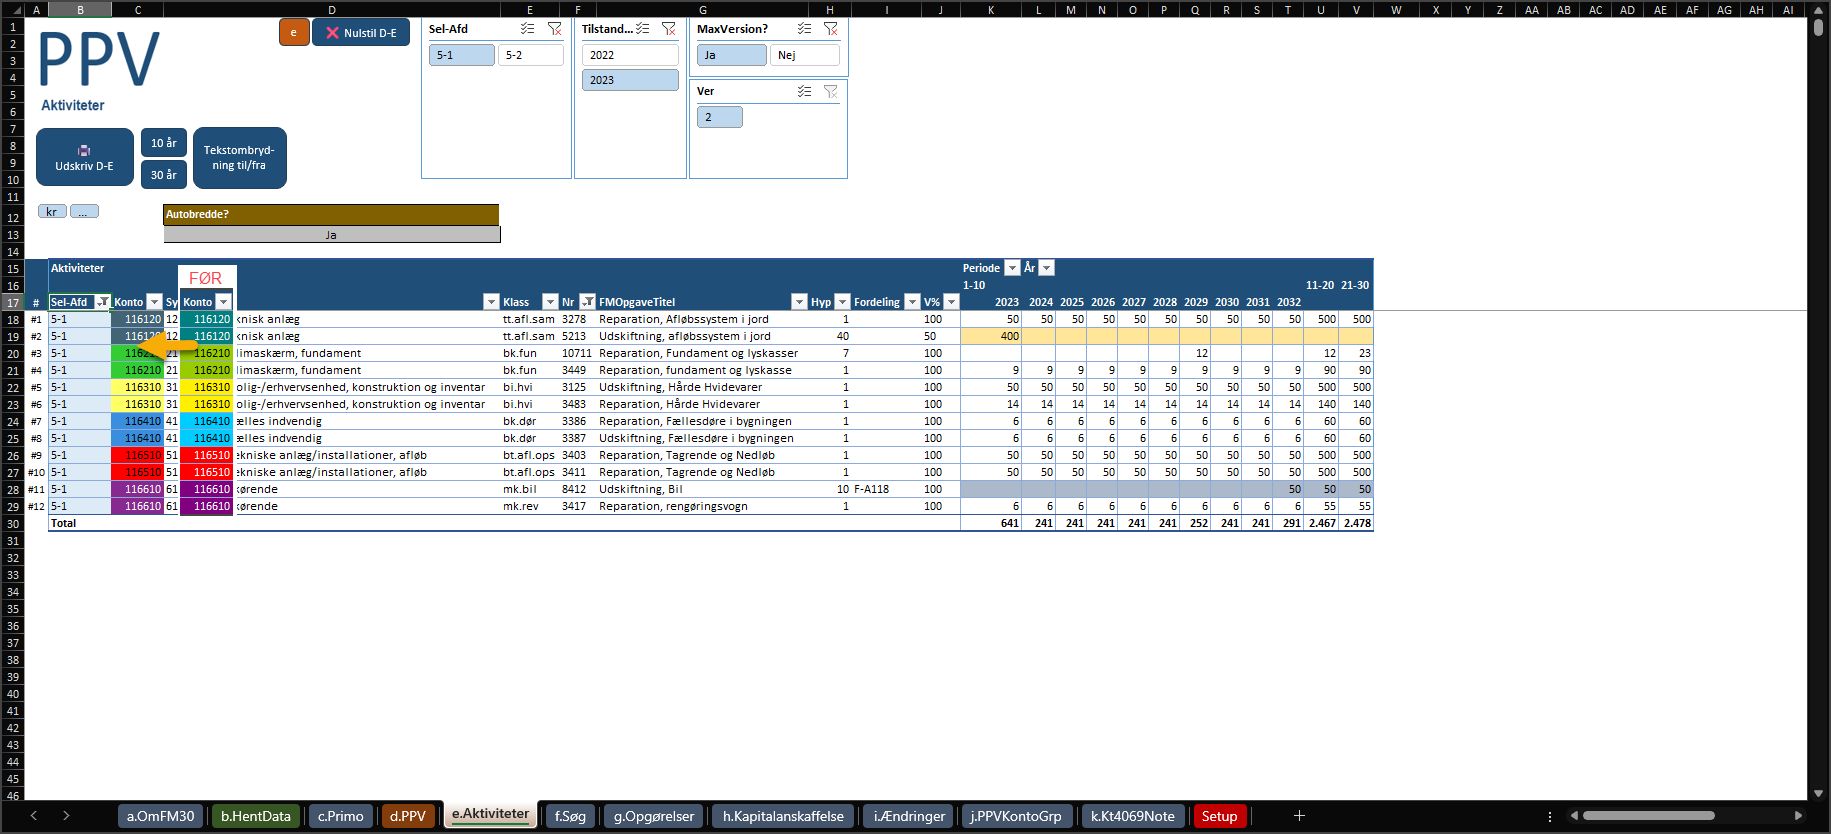Clear the Tilstand slicer filter
This screenshot has height=834, width=1831.
pos(669,29)
